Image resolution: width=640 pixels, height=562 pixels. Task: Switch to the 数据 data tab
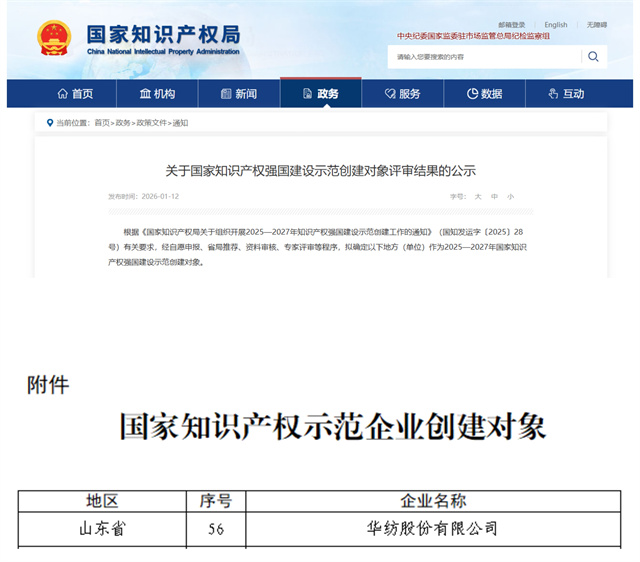484,94
